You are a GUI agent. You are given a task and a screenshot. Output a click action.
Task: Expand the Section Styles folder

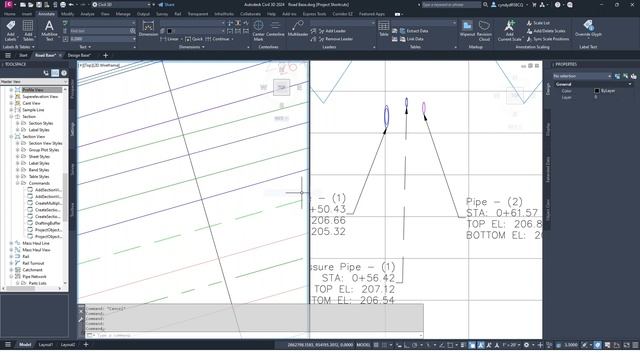18,123
